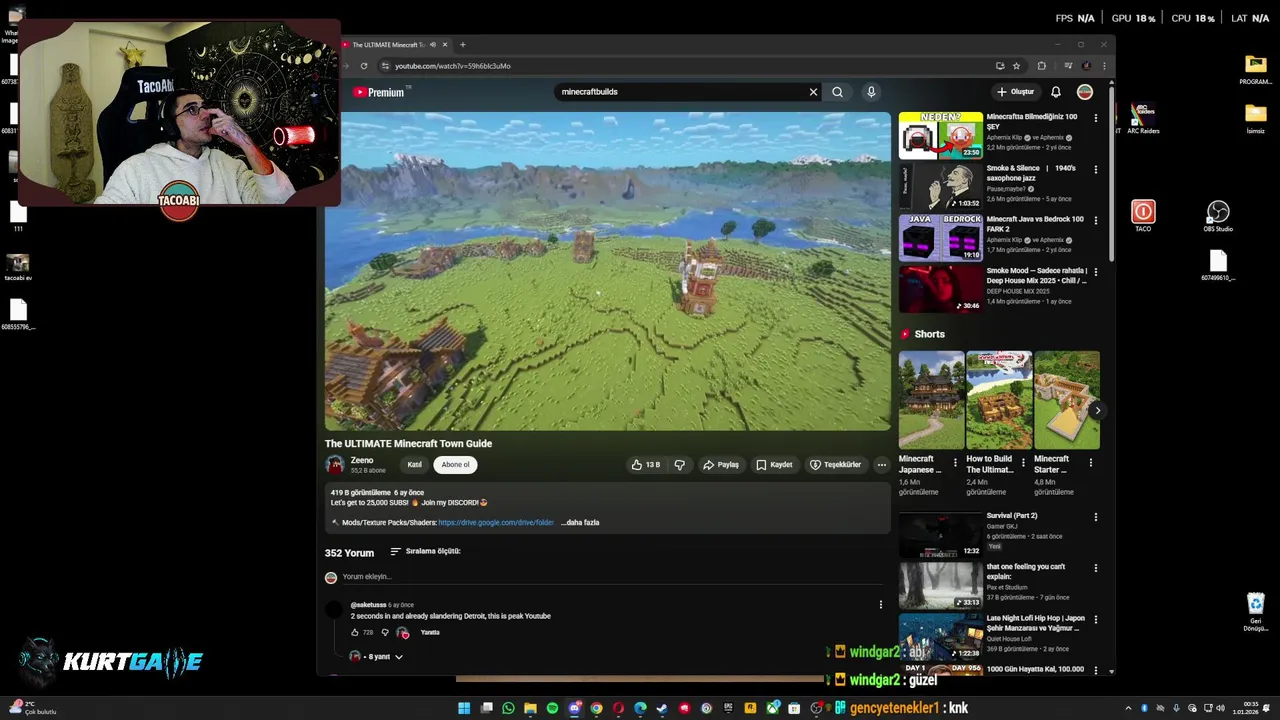Viewport: 1280px width, 720px height.
Task: Dislike the @saketusss comment
Action: point(385,633)
